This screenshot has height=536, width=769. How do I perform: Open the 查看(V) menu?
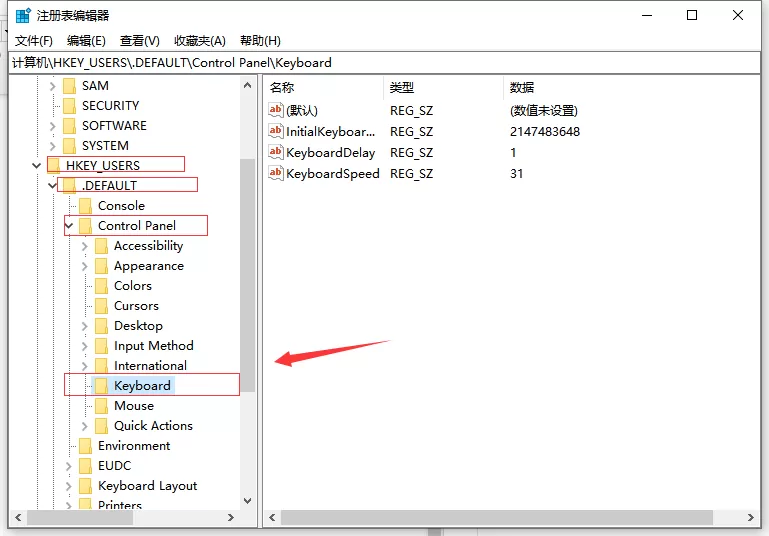click(140, 41)
